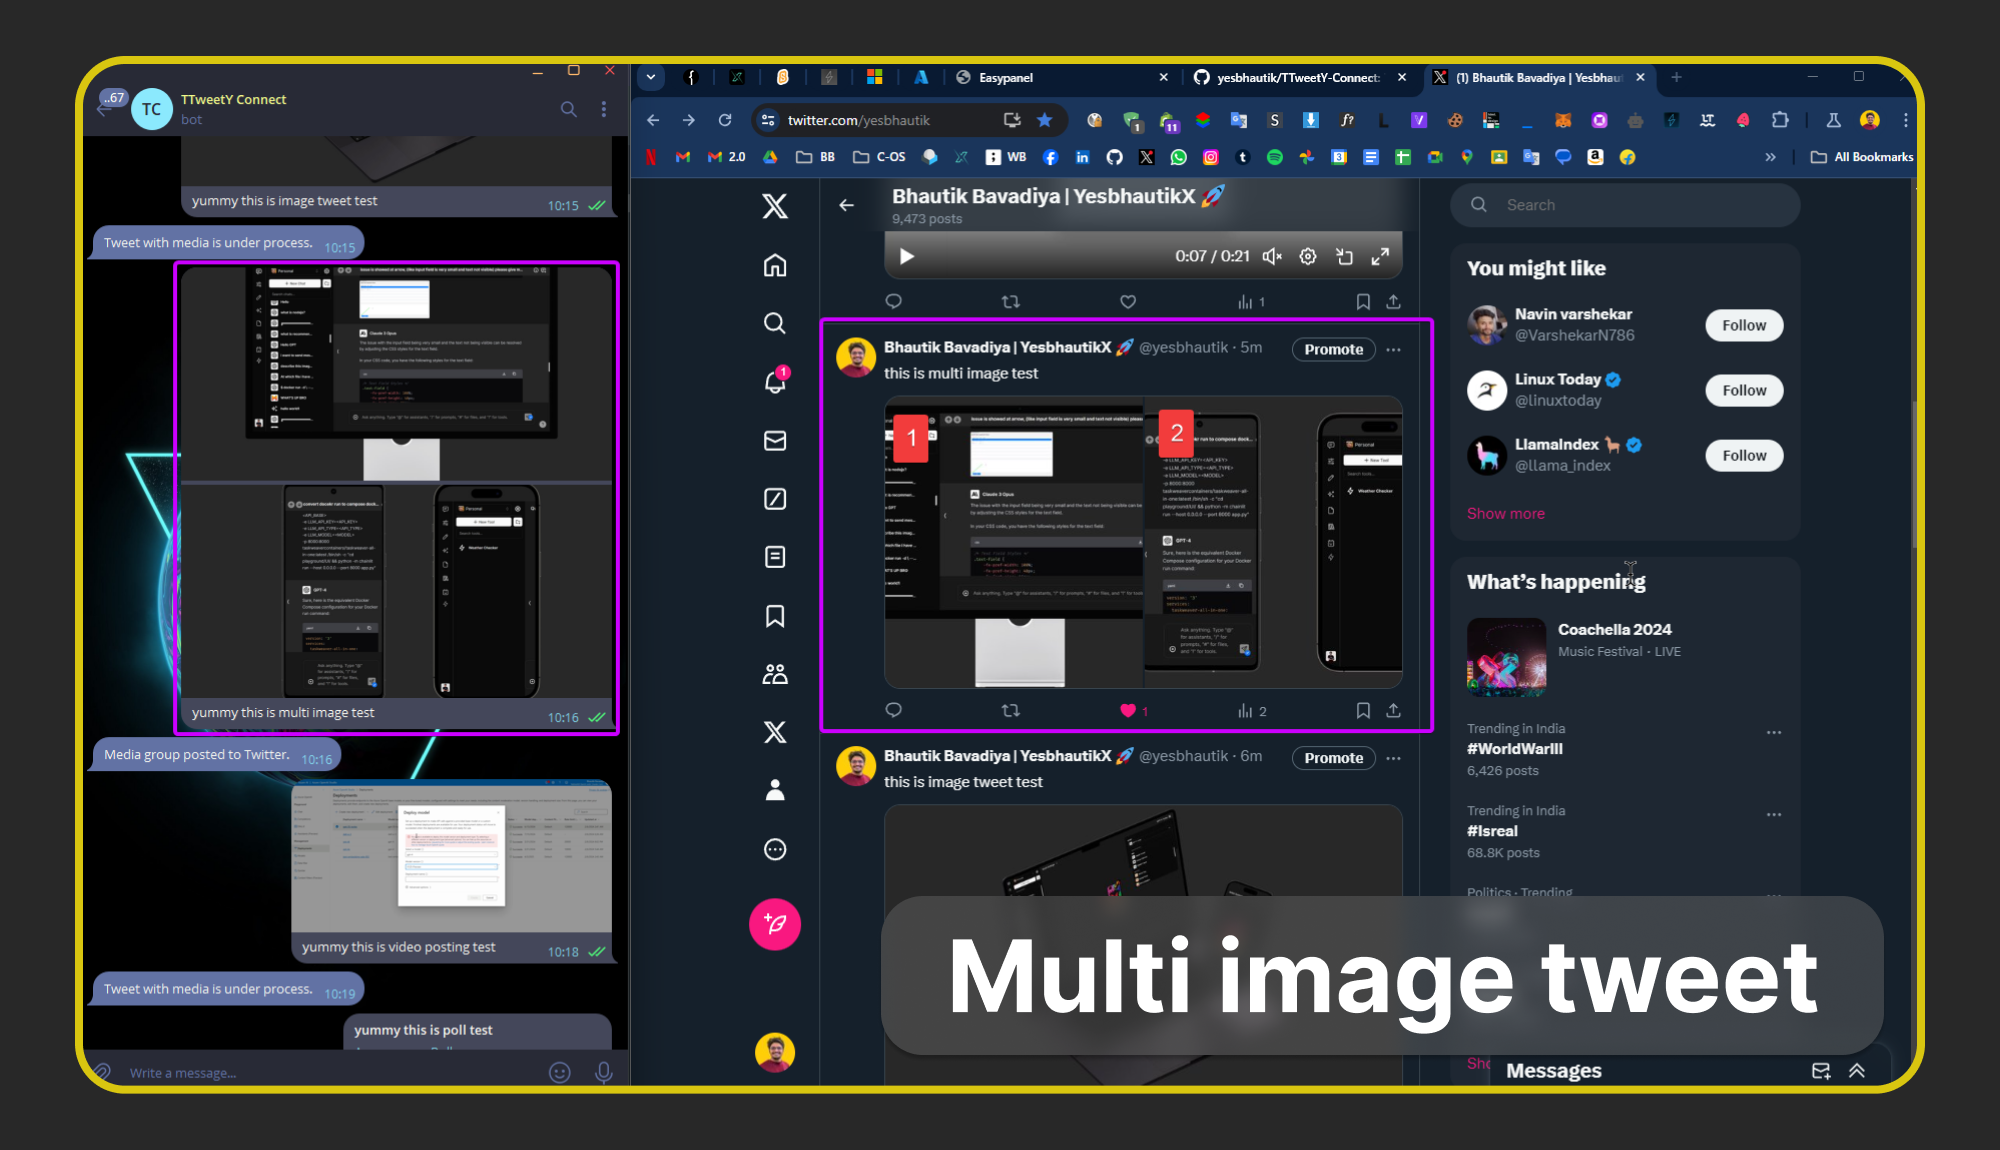
Task: Search in TTweetY Connect Telegram chat
Action: tap(568, 109)
